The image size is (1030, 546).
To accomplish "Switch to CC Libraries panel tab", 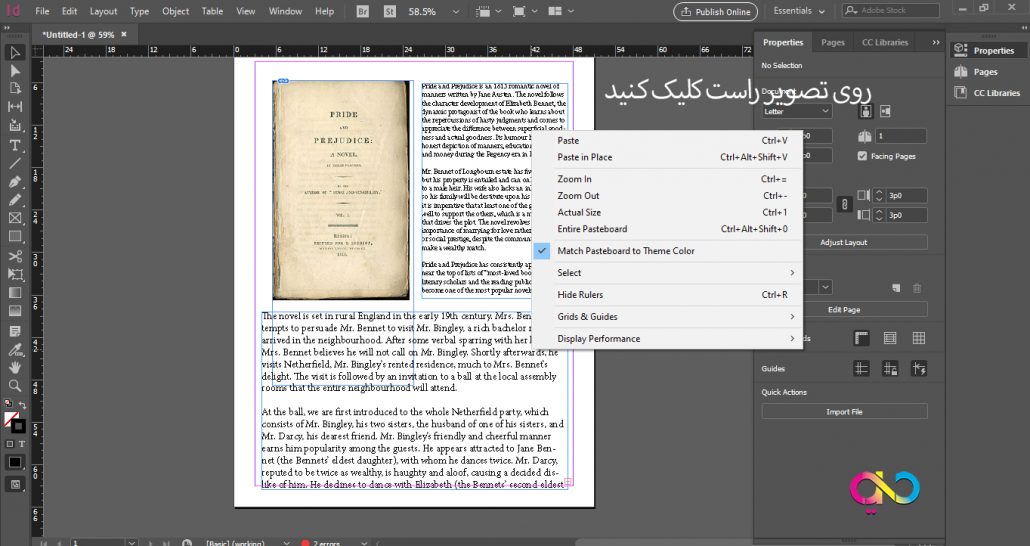I will pyautogui.click(x=884, y=42).
